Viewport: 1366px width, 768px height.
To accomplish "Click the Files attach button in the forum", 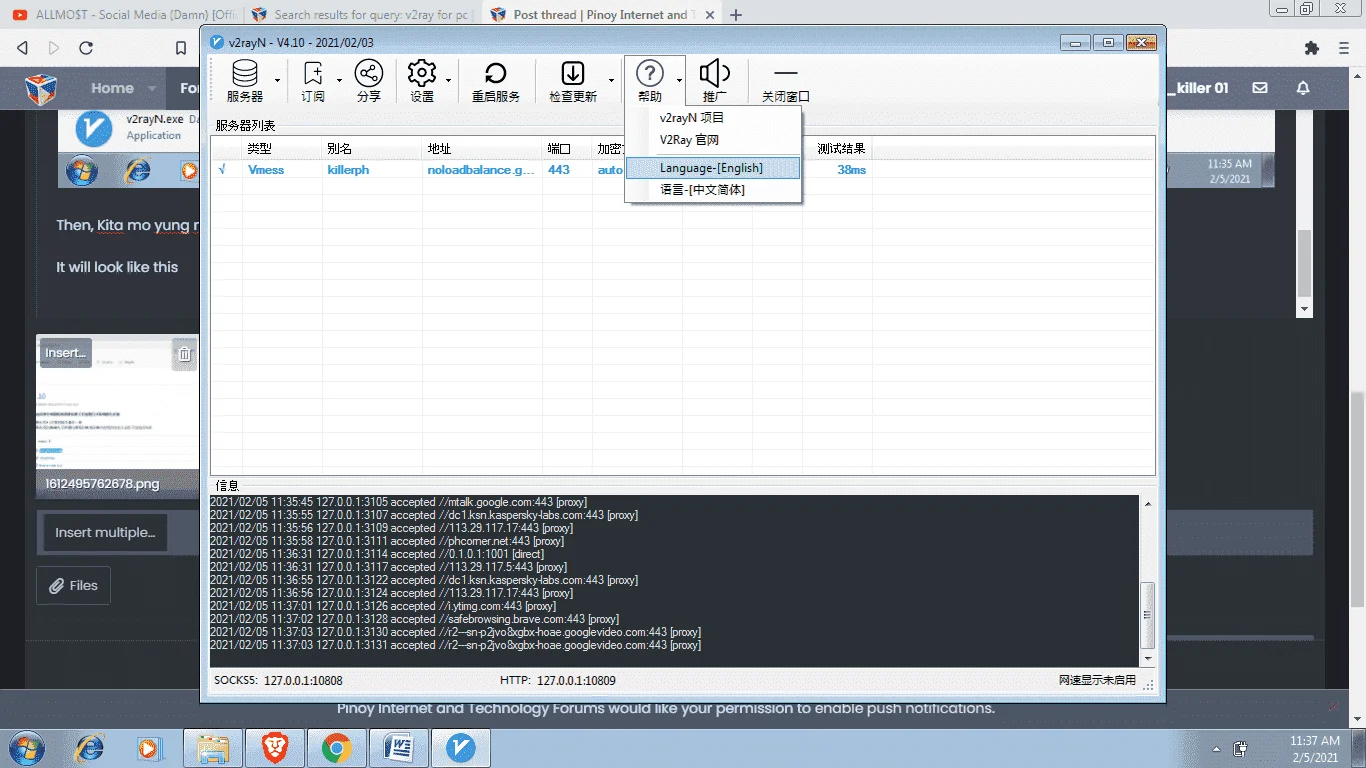I will click(73, 586).
